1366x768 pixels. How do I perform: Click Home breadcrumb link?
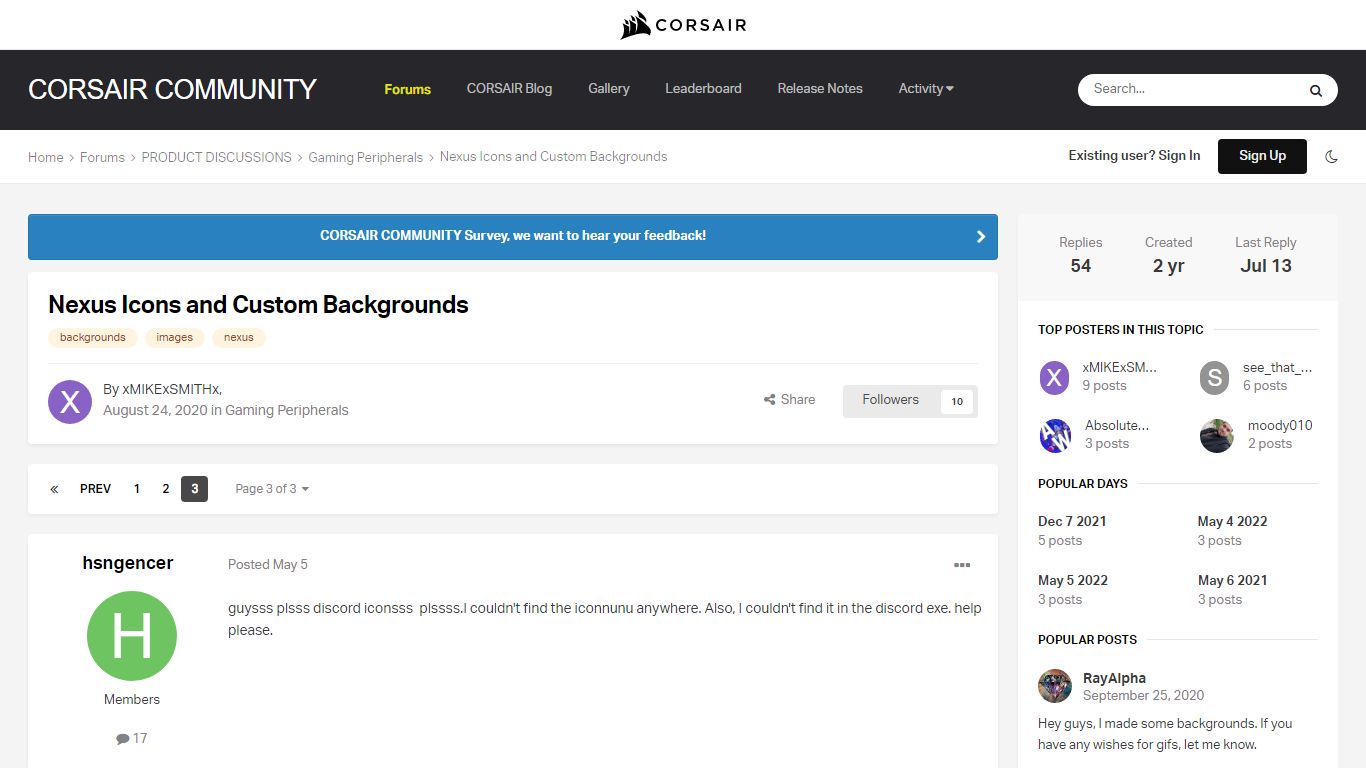[x=46, y=158]
